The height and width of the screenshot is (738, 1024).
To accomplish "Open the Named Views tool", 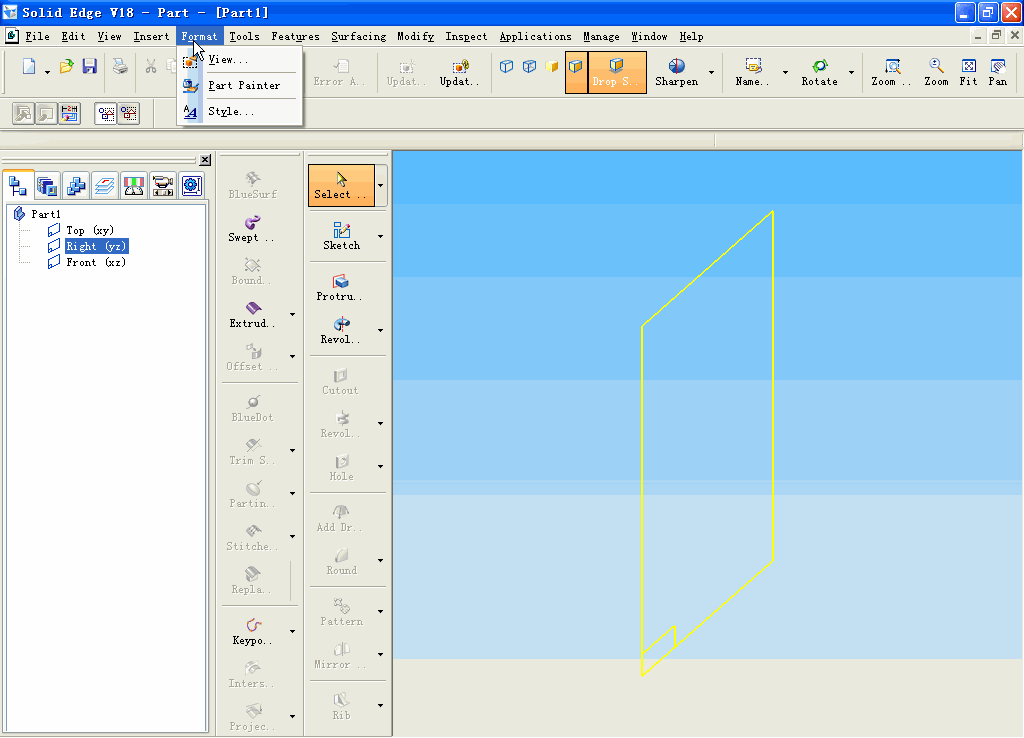I will point(752,72).
